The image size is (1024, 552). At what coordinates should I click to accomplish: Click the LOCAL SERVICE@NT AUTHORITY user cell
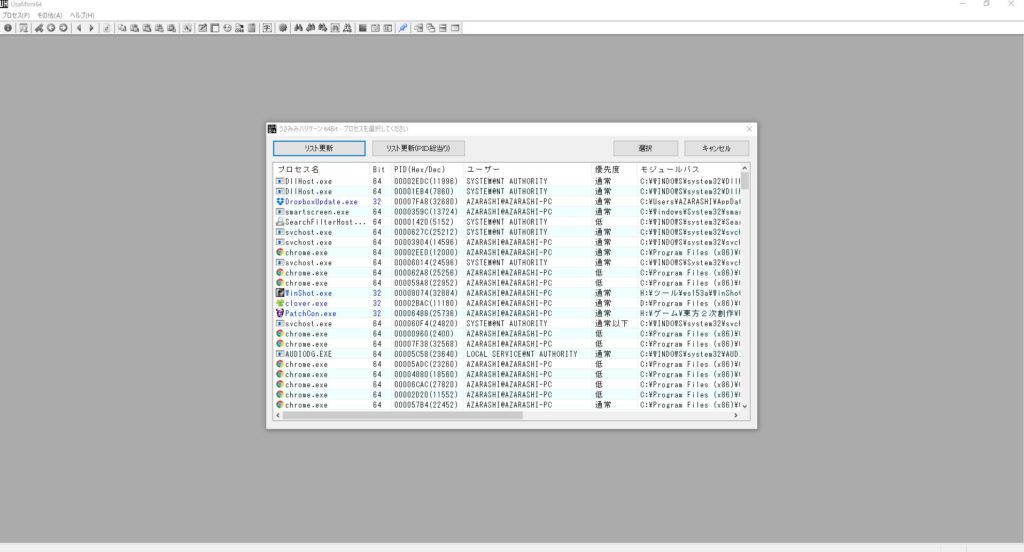522,354
